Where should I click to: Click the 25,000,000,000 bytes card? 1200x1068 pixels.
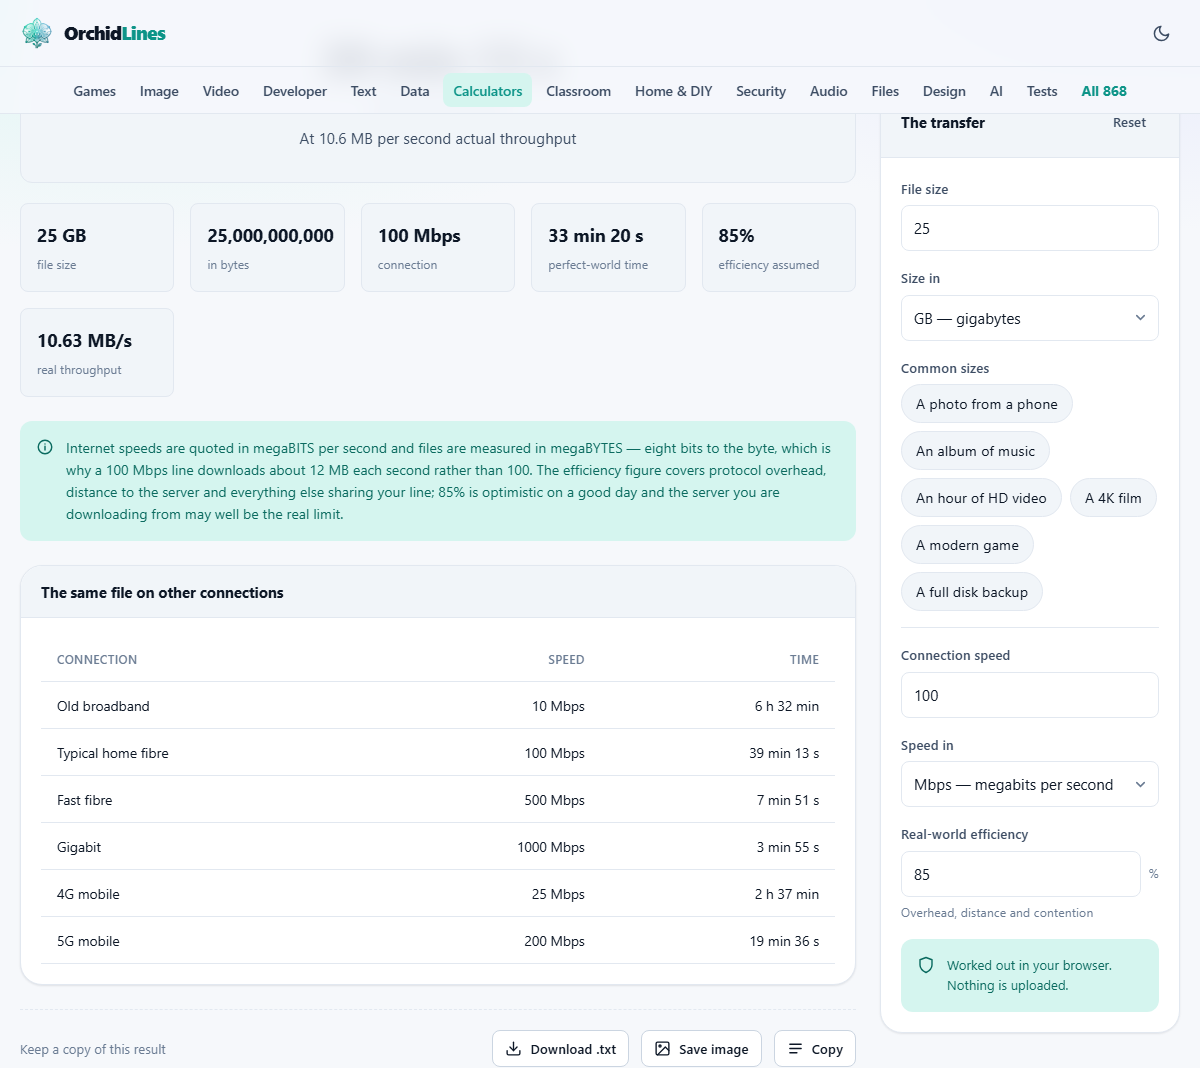pyautogui.click(x=267, y=248)
